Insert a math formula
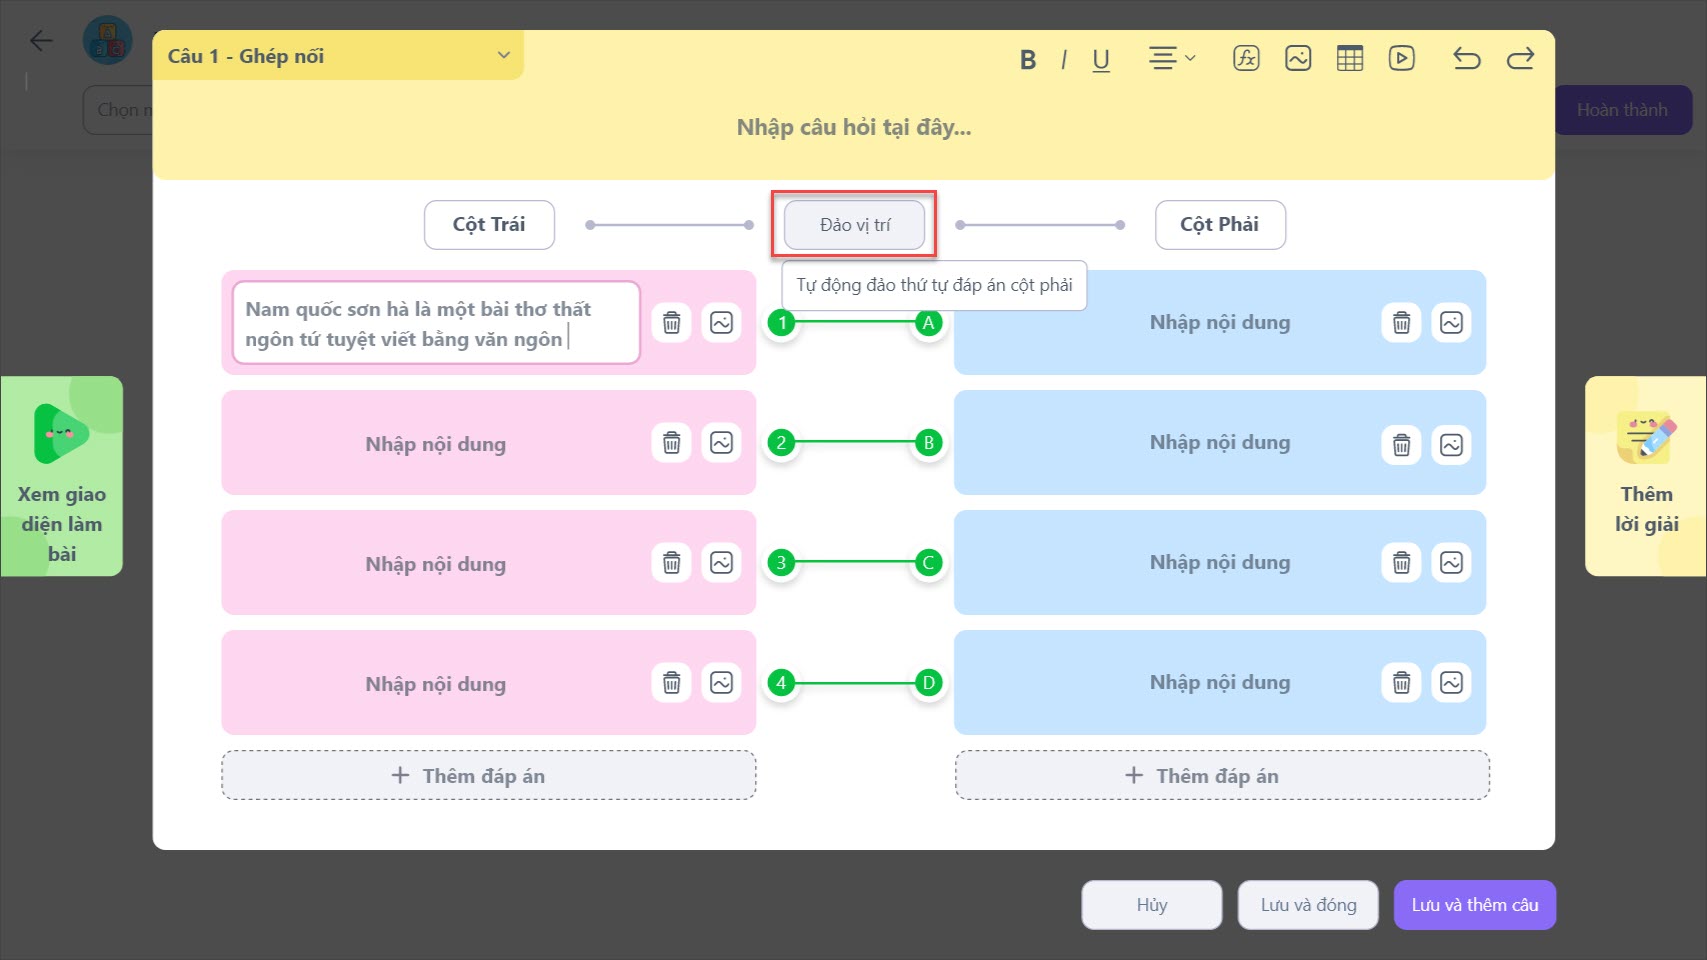The image size is (1707, 960). click(x=1246, y=58)
